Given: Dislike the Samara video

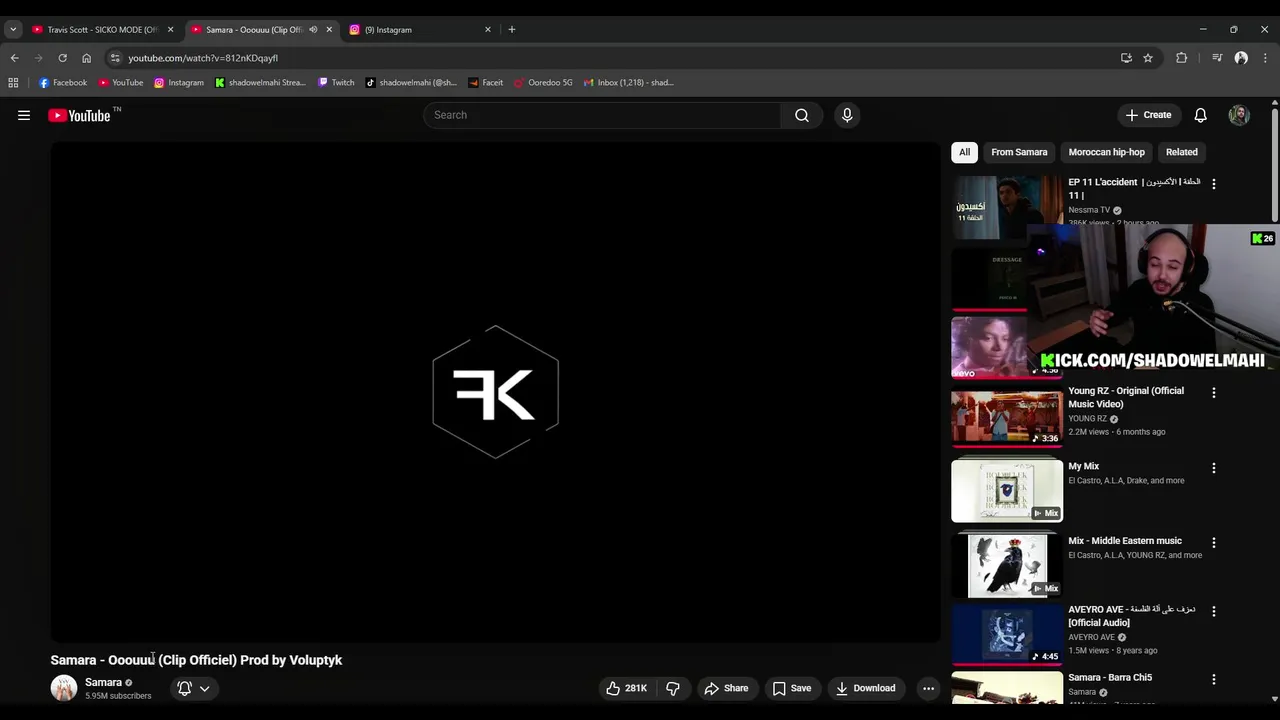Looking at the screenshot, I should pos(673,688).
